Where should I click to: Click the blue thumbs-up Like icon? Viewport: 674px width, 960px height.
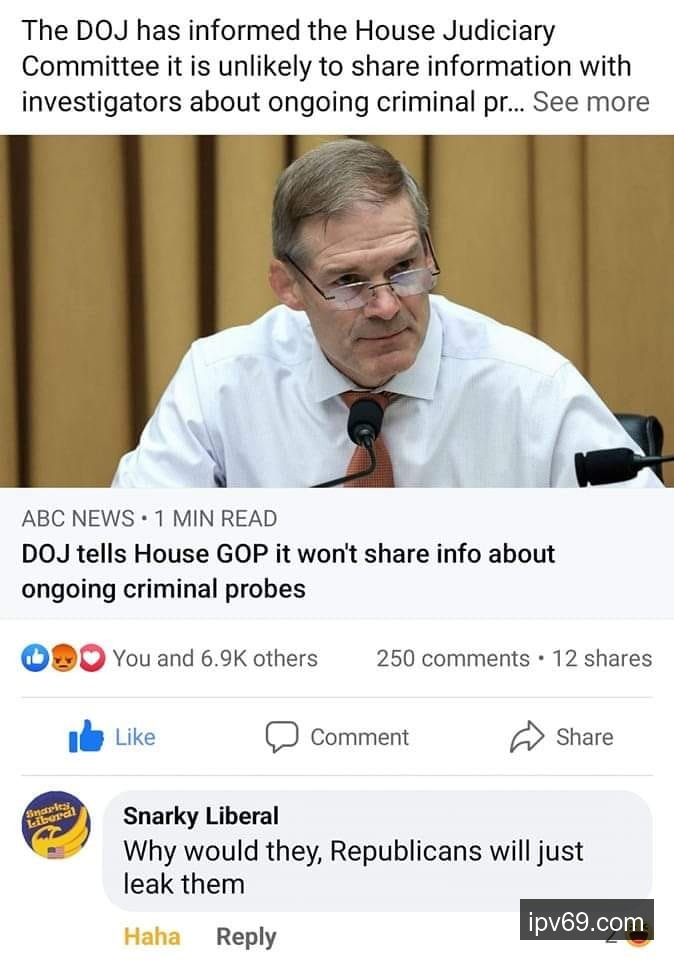[86, 736]
